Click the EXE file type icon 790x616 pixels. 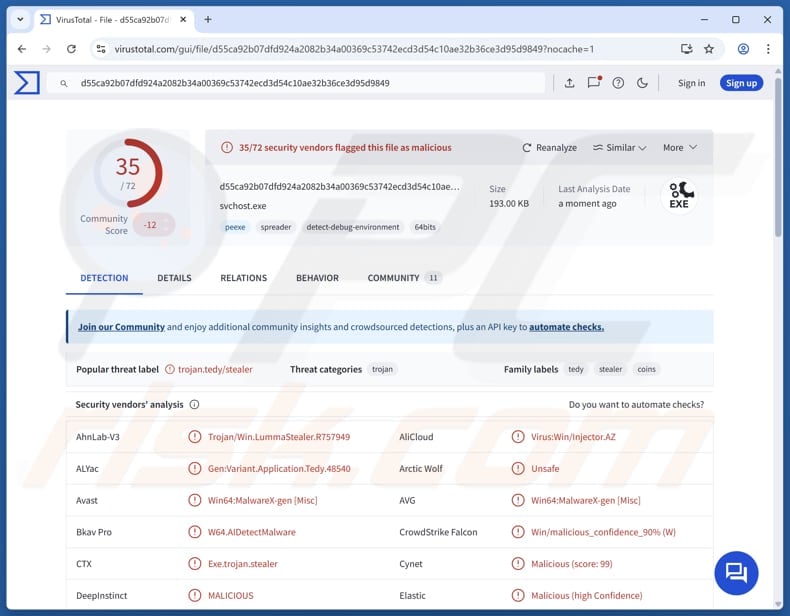pyautogui.click(x=679, y=195)
